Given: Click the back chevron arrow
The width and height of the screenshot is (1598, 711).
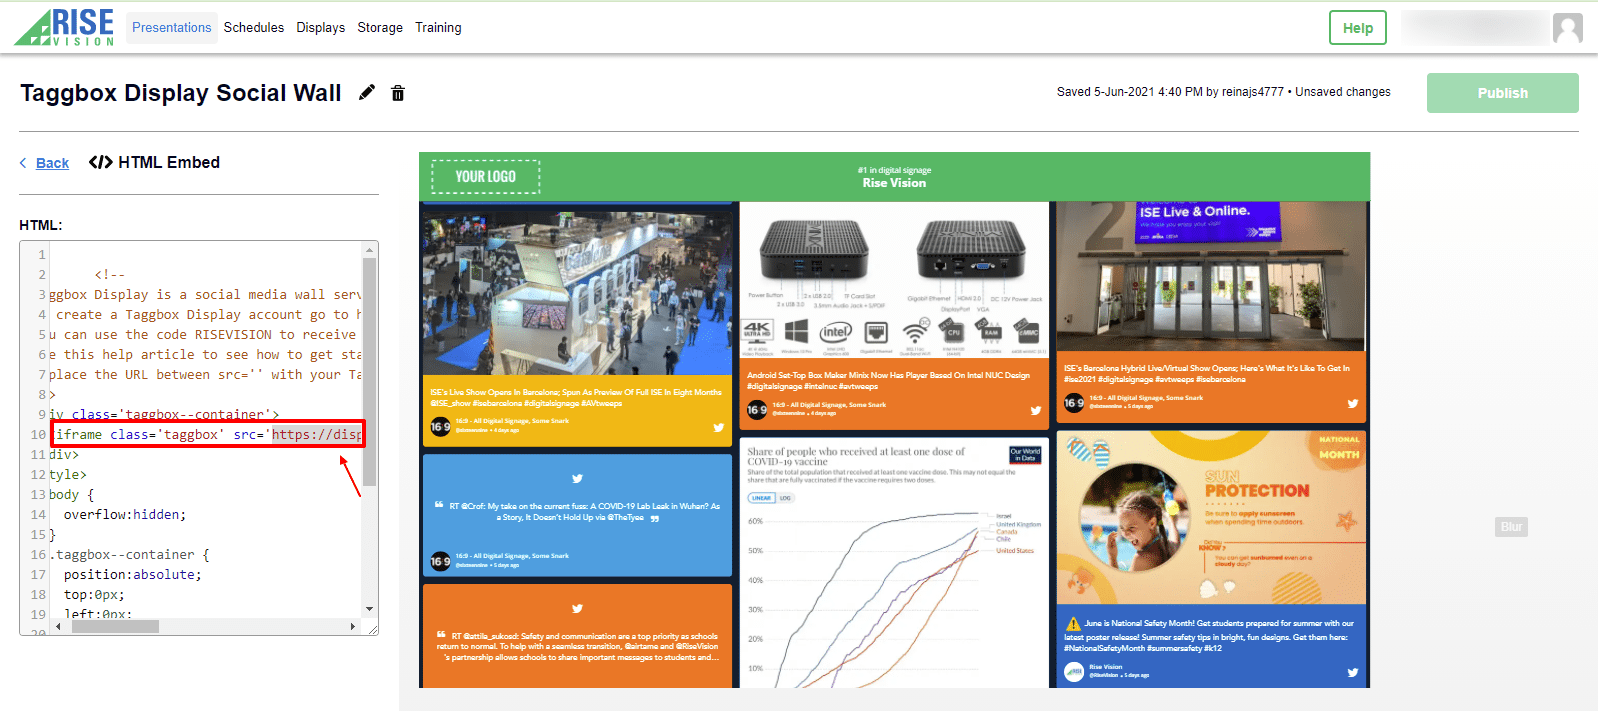Looking at the screenshot, I should pyautogui.click(x=23, y=163).
